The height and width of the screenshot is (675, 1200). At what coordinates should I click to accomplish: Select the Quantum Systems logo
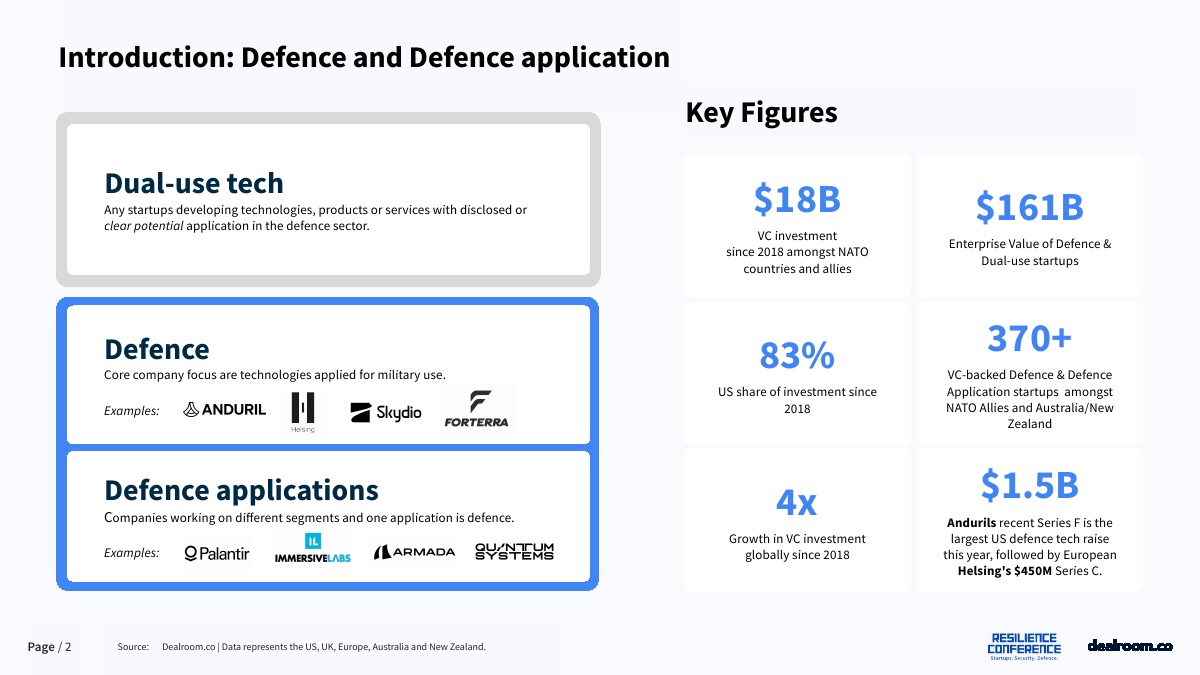click(x=514, y=551)
